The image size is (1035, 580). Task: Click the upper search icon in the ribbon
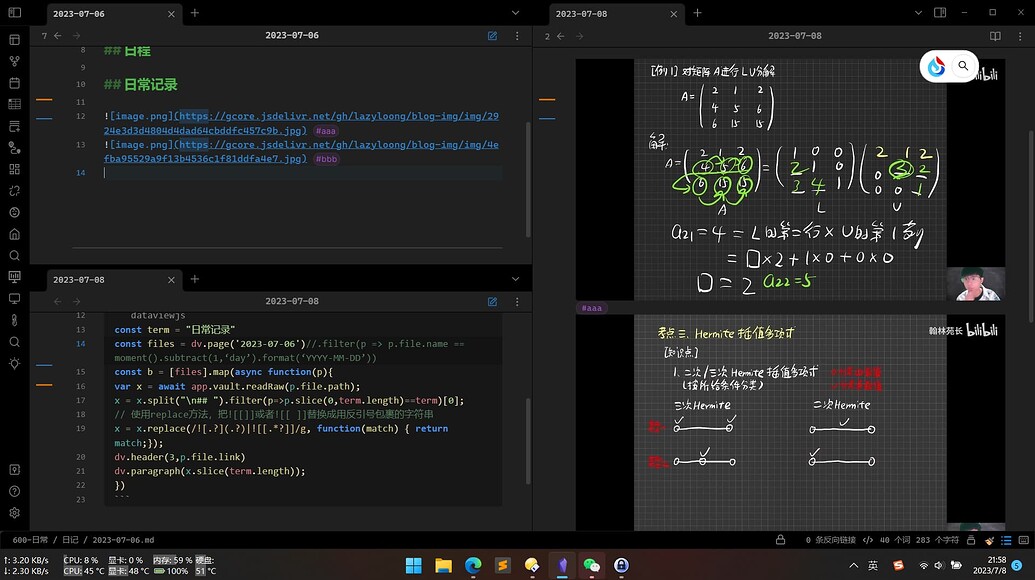tap(15, 255)
